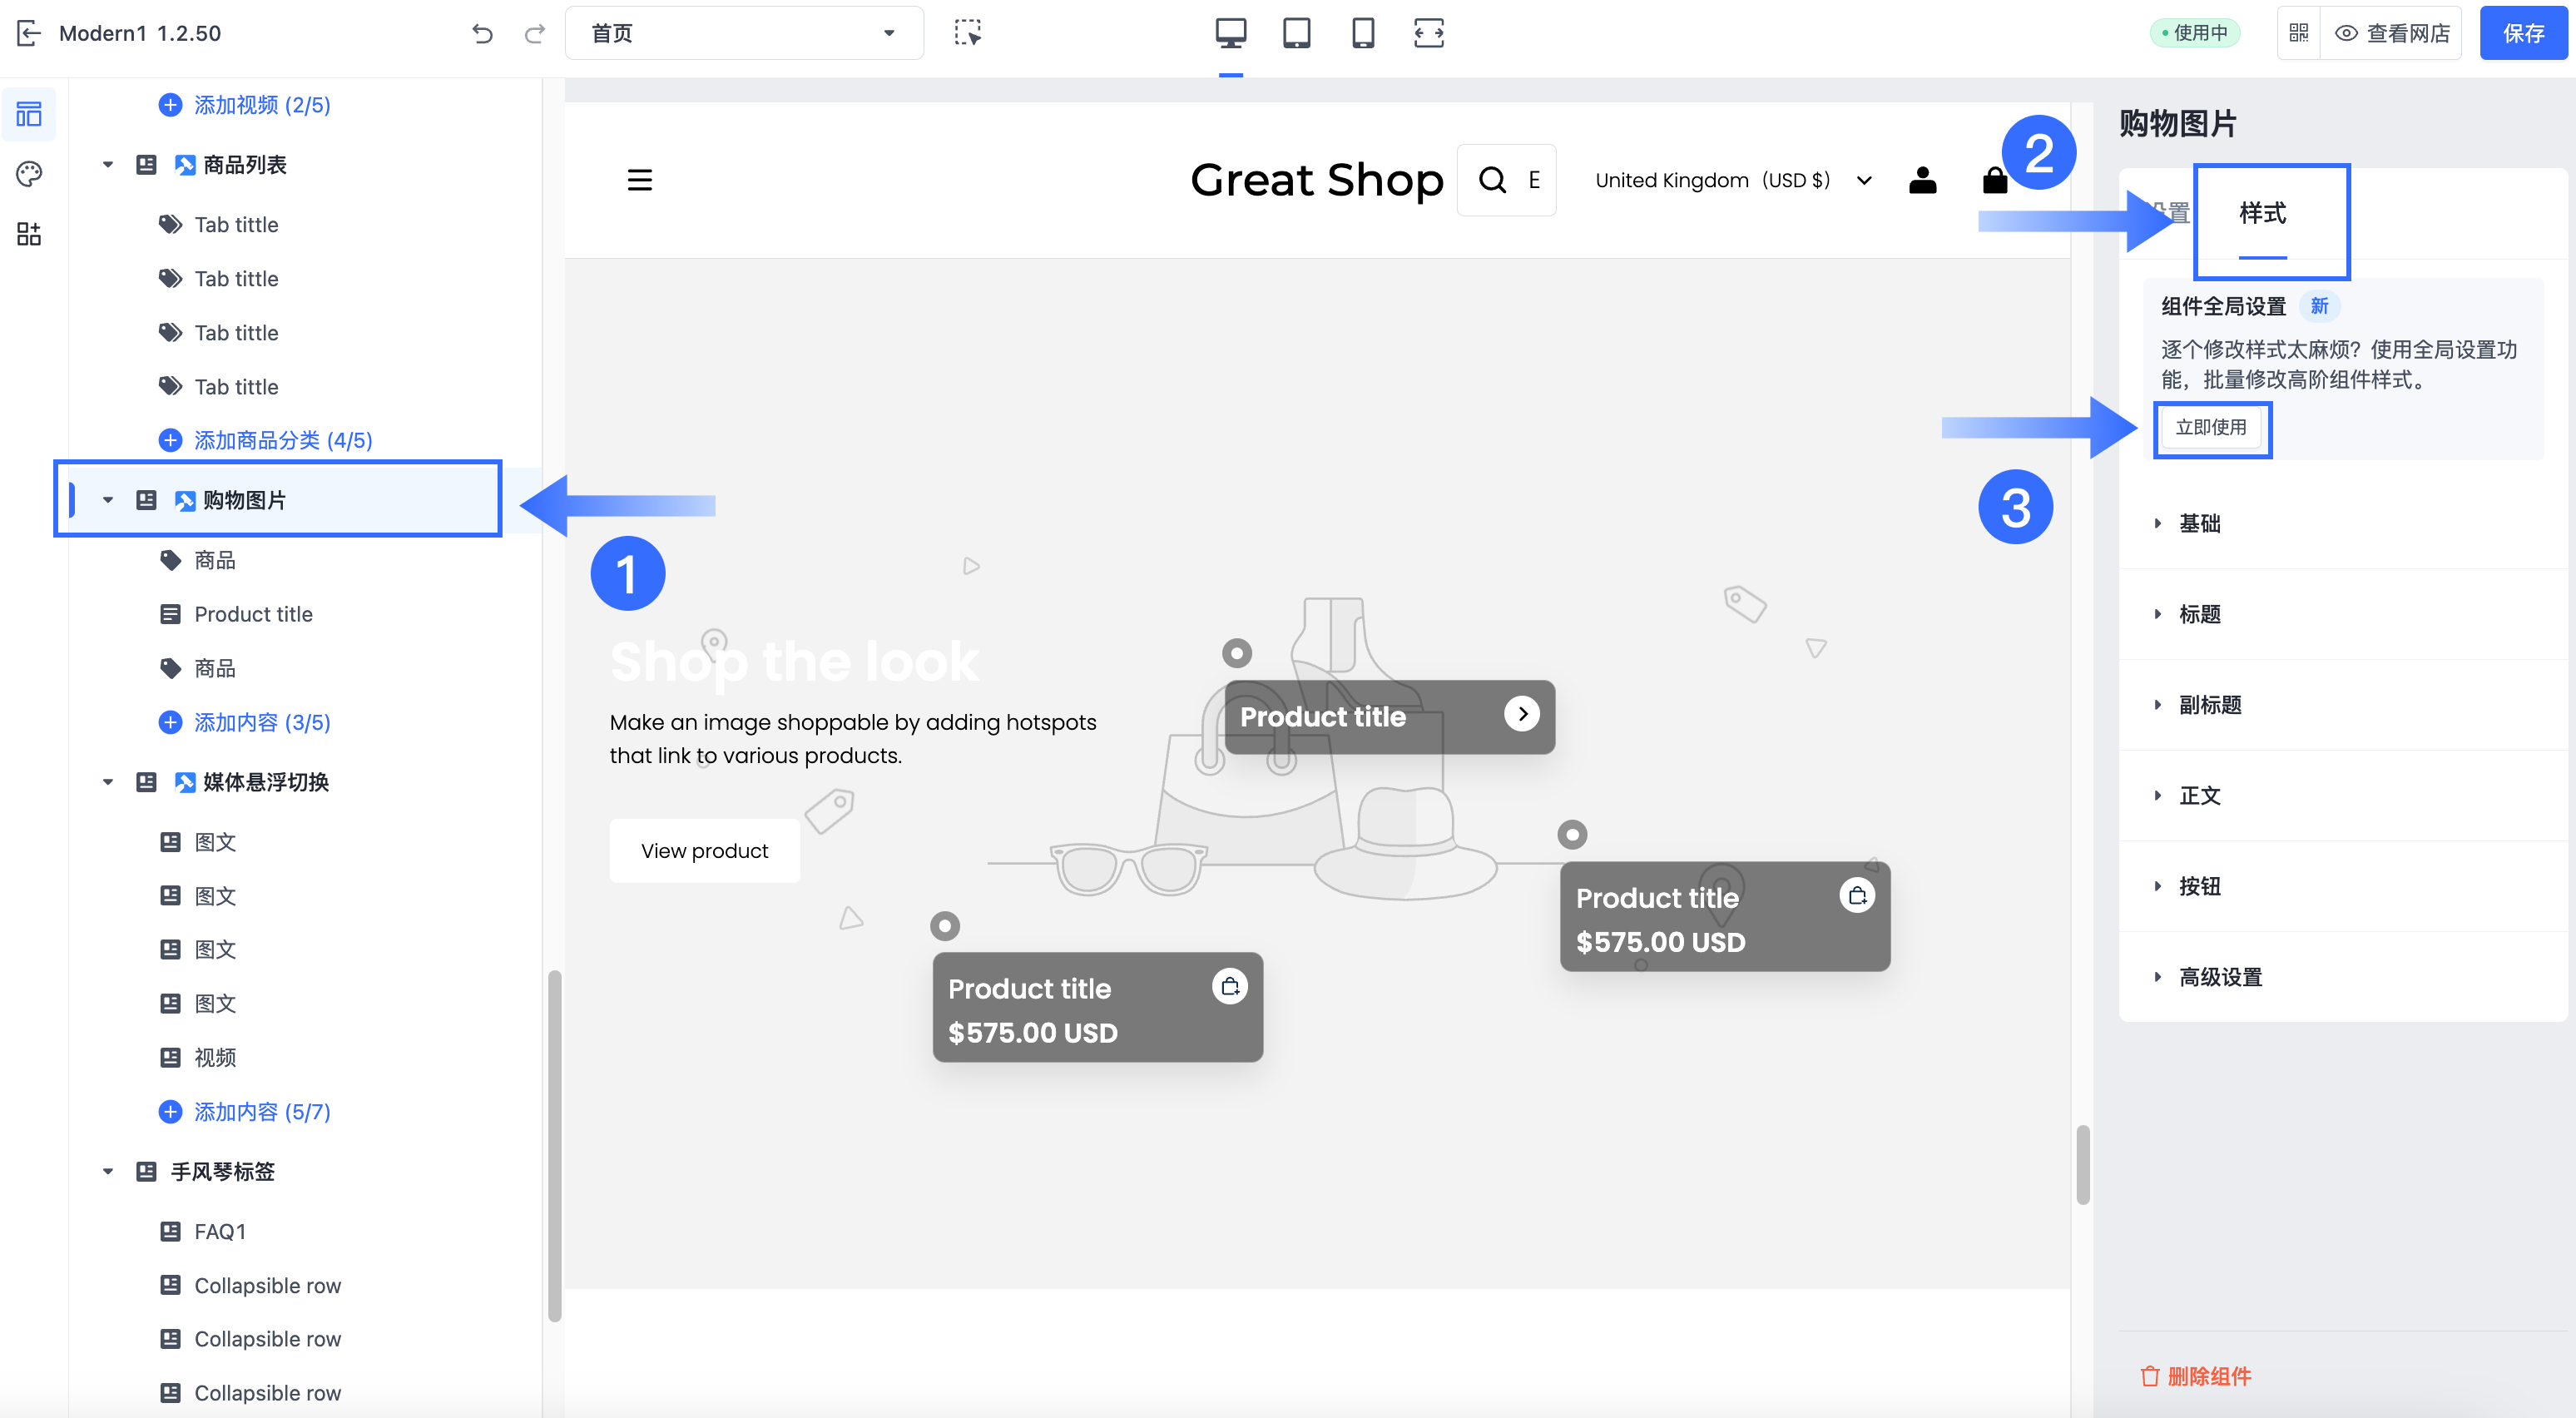Click 查看网店 to view store
Screen dimensions: 2576x1418
tap(2392, 33)
